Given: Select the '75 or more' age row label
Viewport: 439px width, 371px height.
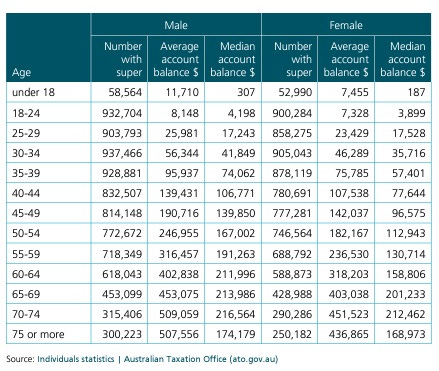Looking at the screenshot, I should pyautogui.click(x=38, y=334).
